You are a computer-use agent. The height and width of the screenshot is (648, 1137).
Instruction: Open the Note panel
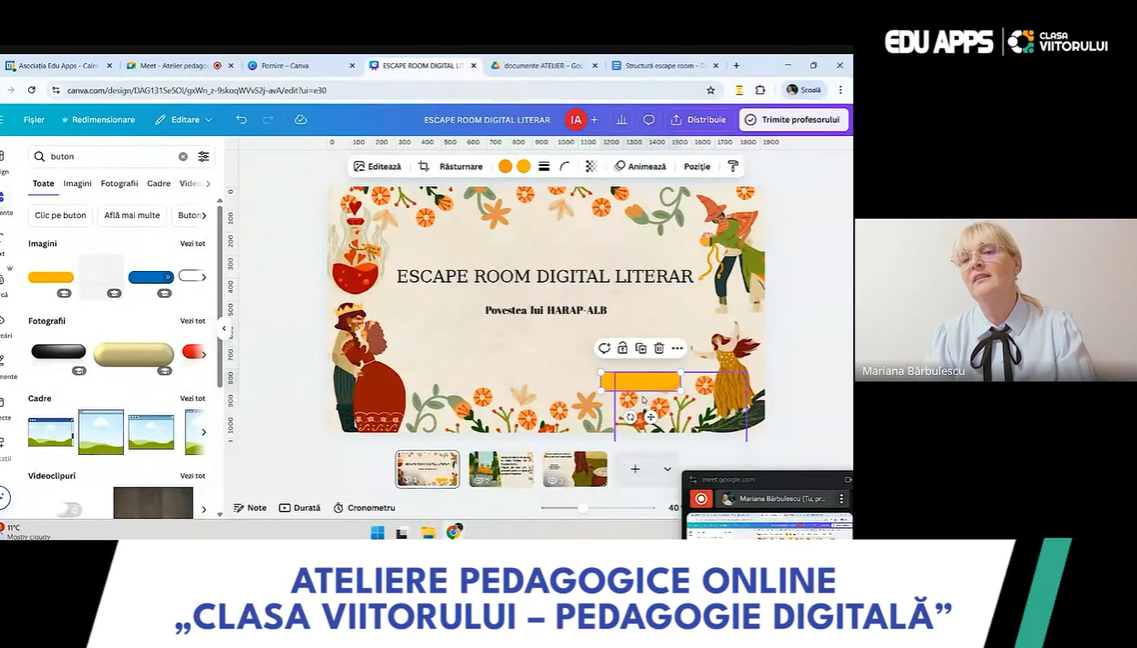250,508
